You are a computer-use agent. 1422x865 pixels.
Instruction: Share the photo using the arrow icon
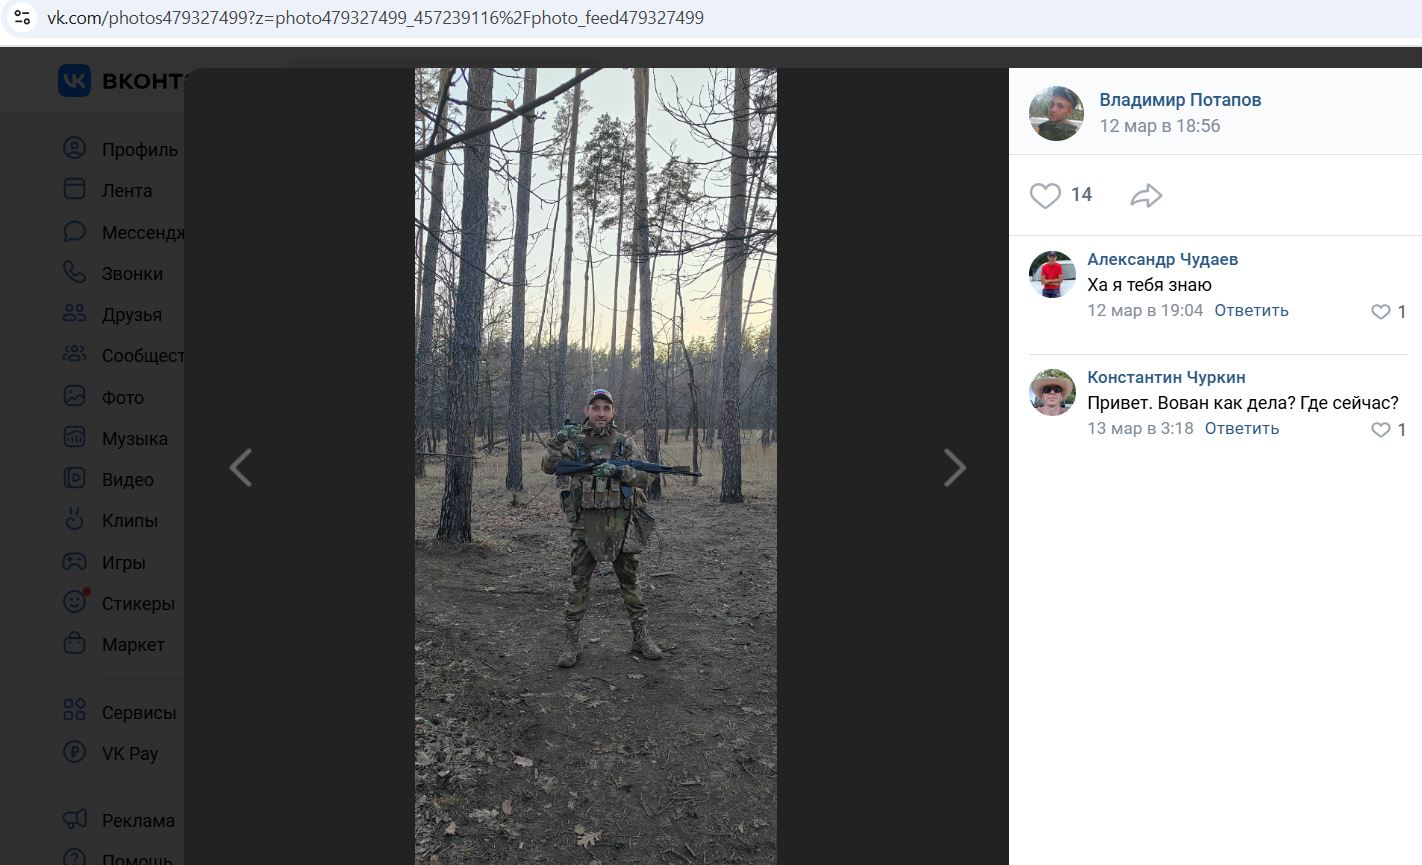[1146, 195]
